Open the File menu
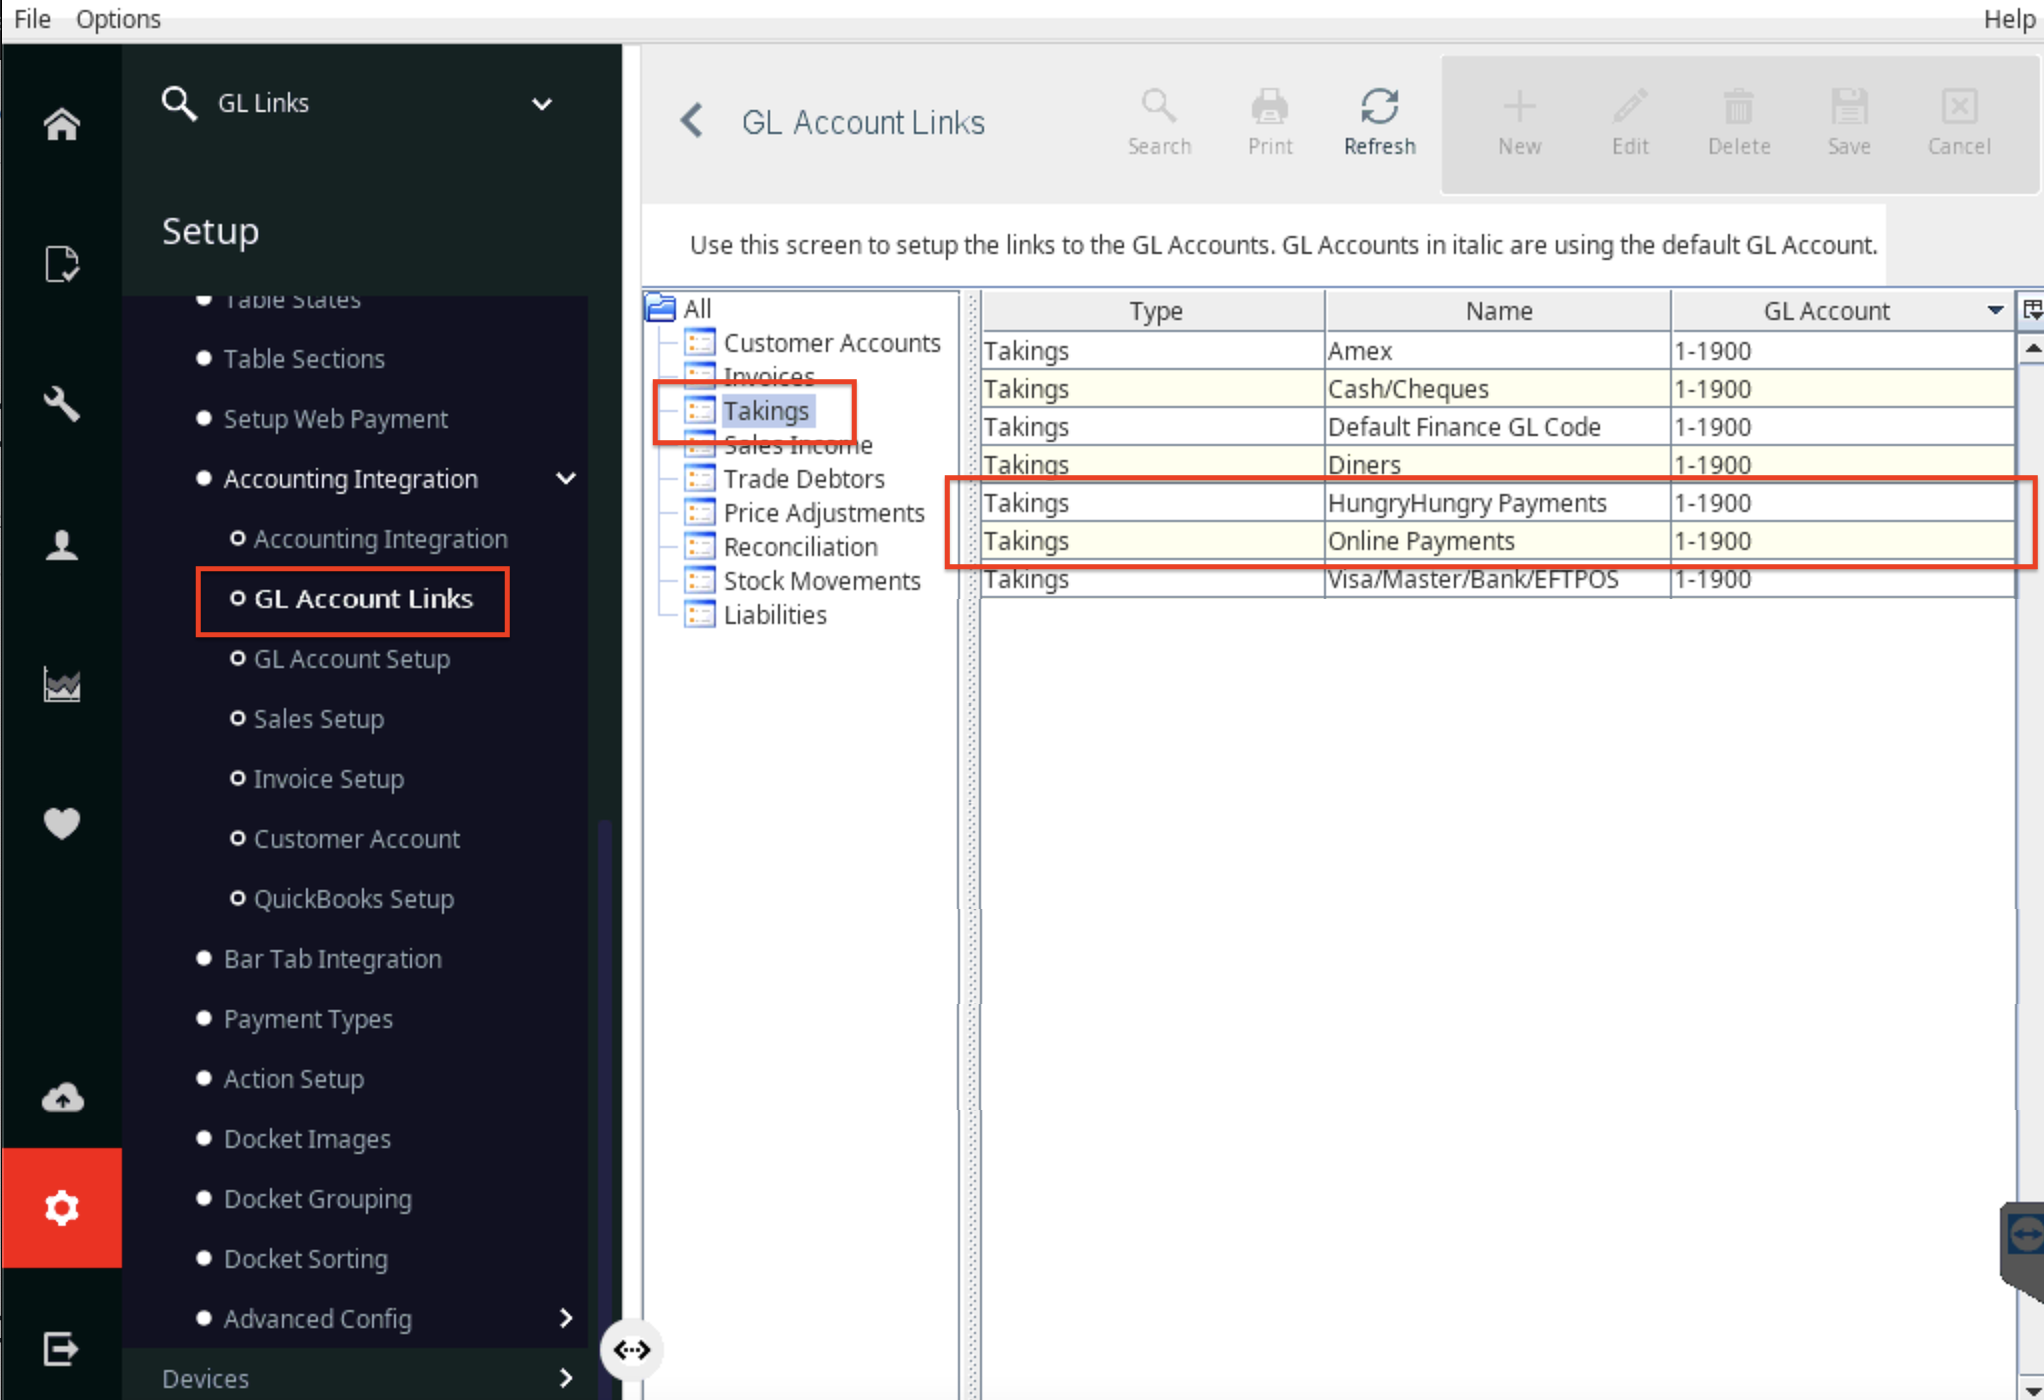The height and width of the screenshot is (1400, 2044). [32, 19]
